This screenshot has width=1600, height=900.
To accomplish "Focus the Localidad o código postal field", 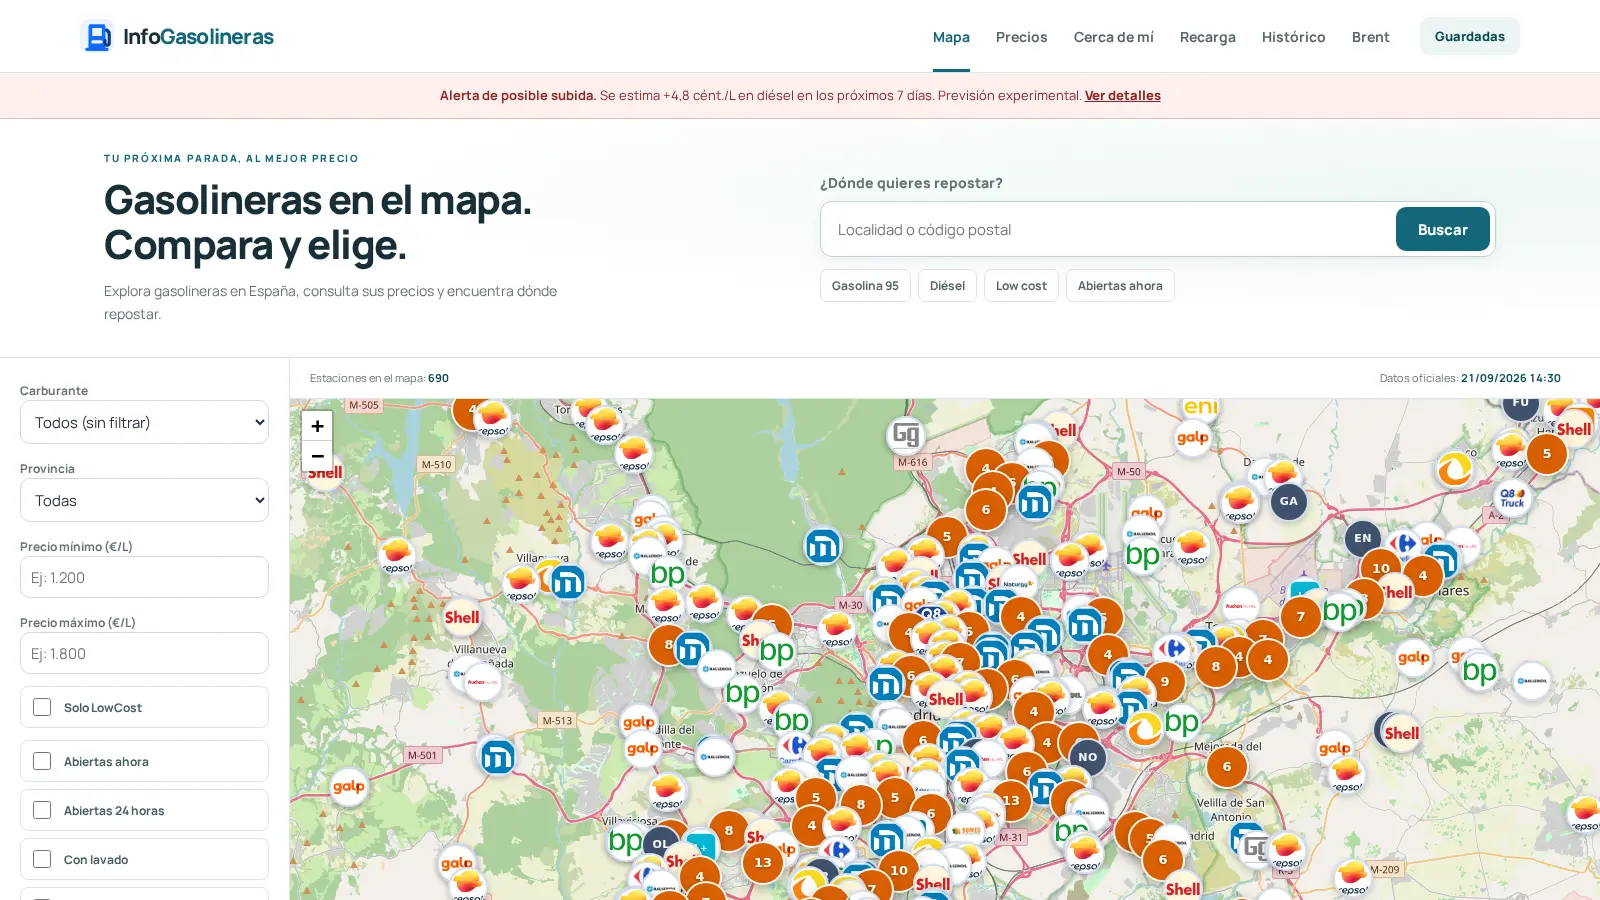I will click(x=1108, y=229).
